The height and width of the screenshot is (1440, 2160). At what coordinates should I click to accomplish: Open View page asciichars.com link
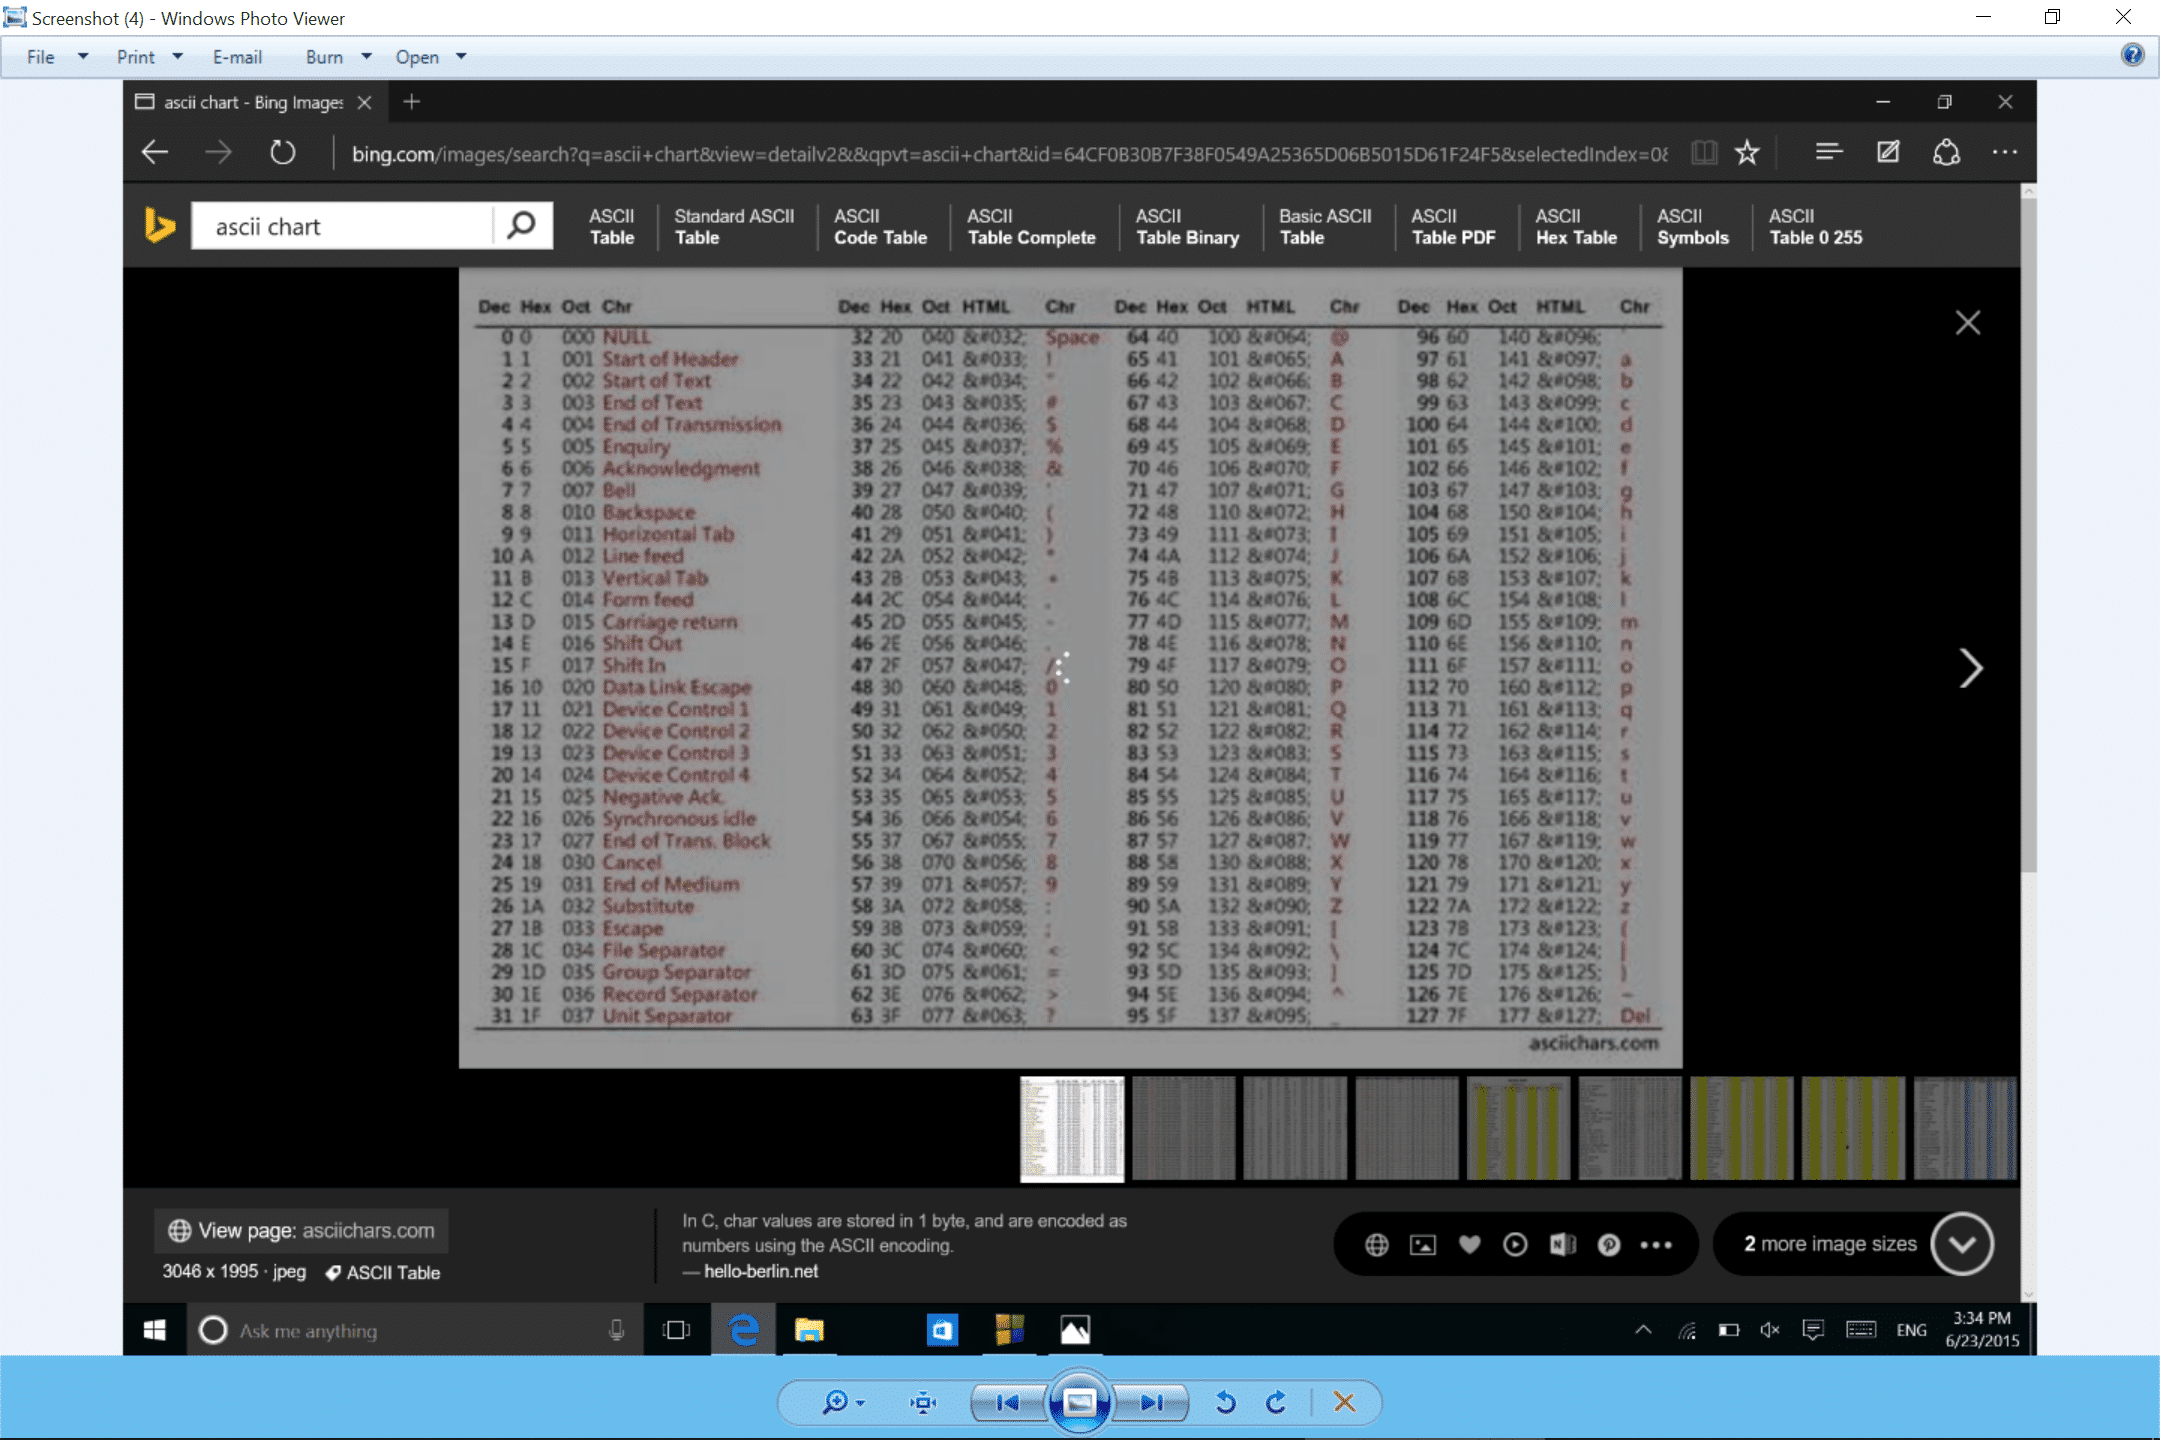tap(302, 1231)
